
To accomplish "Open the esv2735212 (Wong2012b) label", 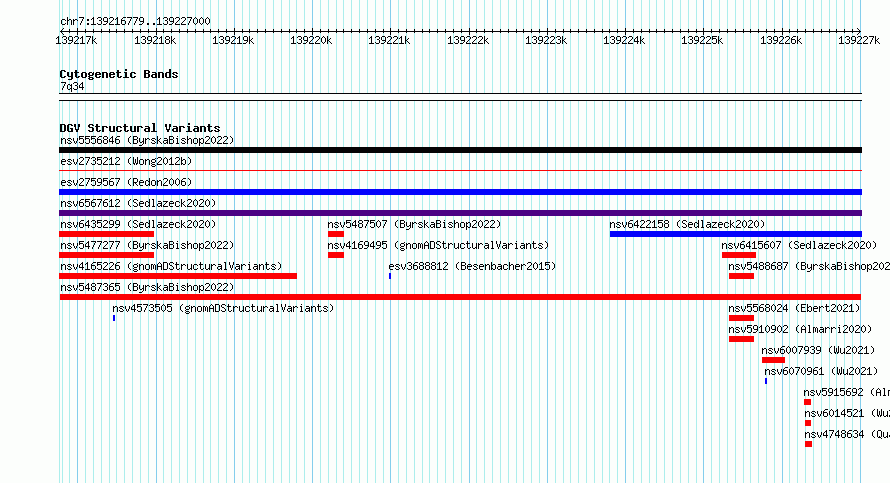I will (x=126, y=161).
